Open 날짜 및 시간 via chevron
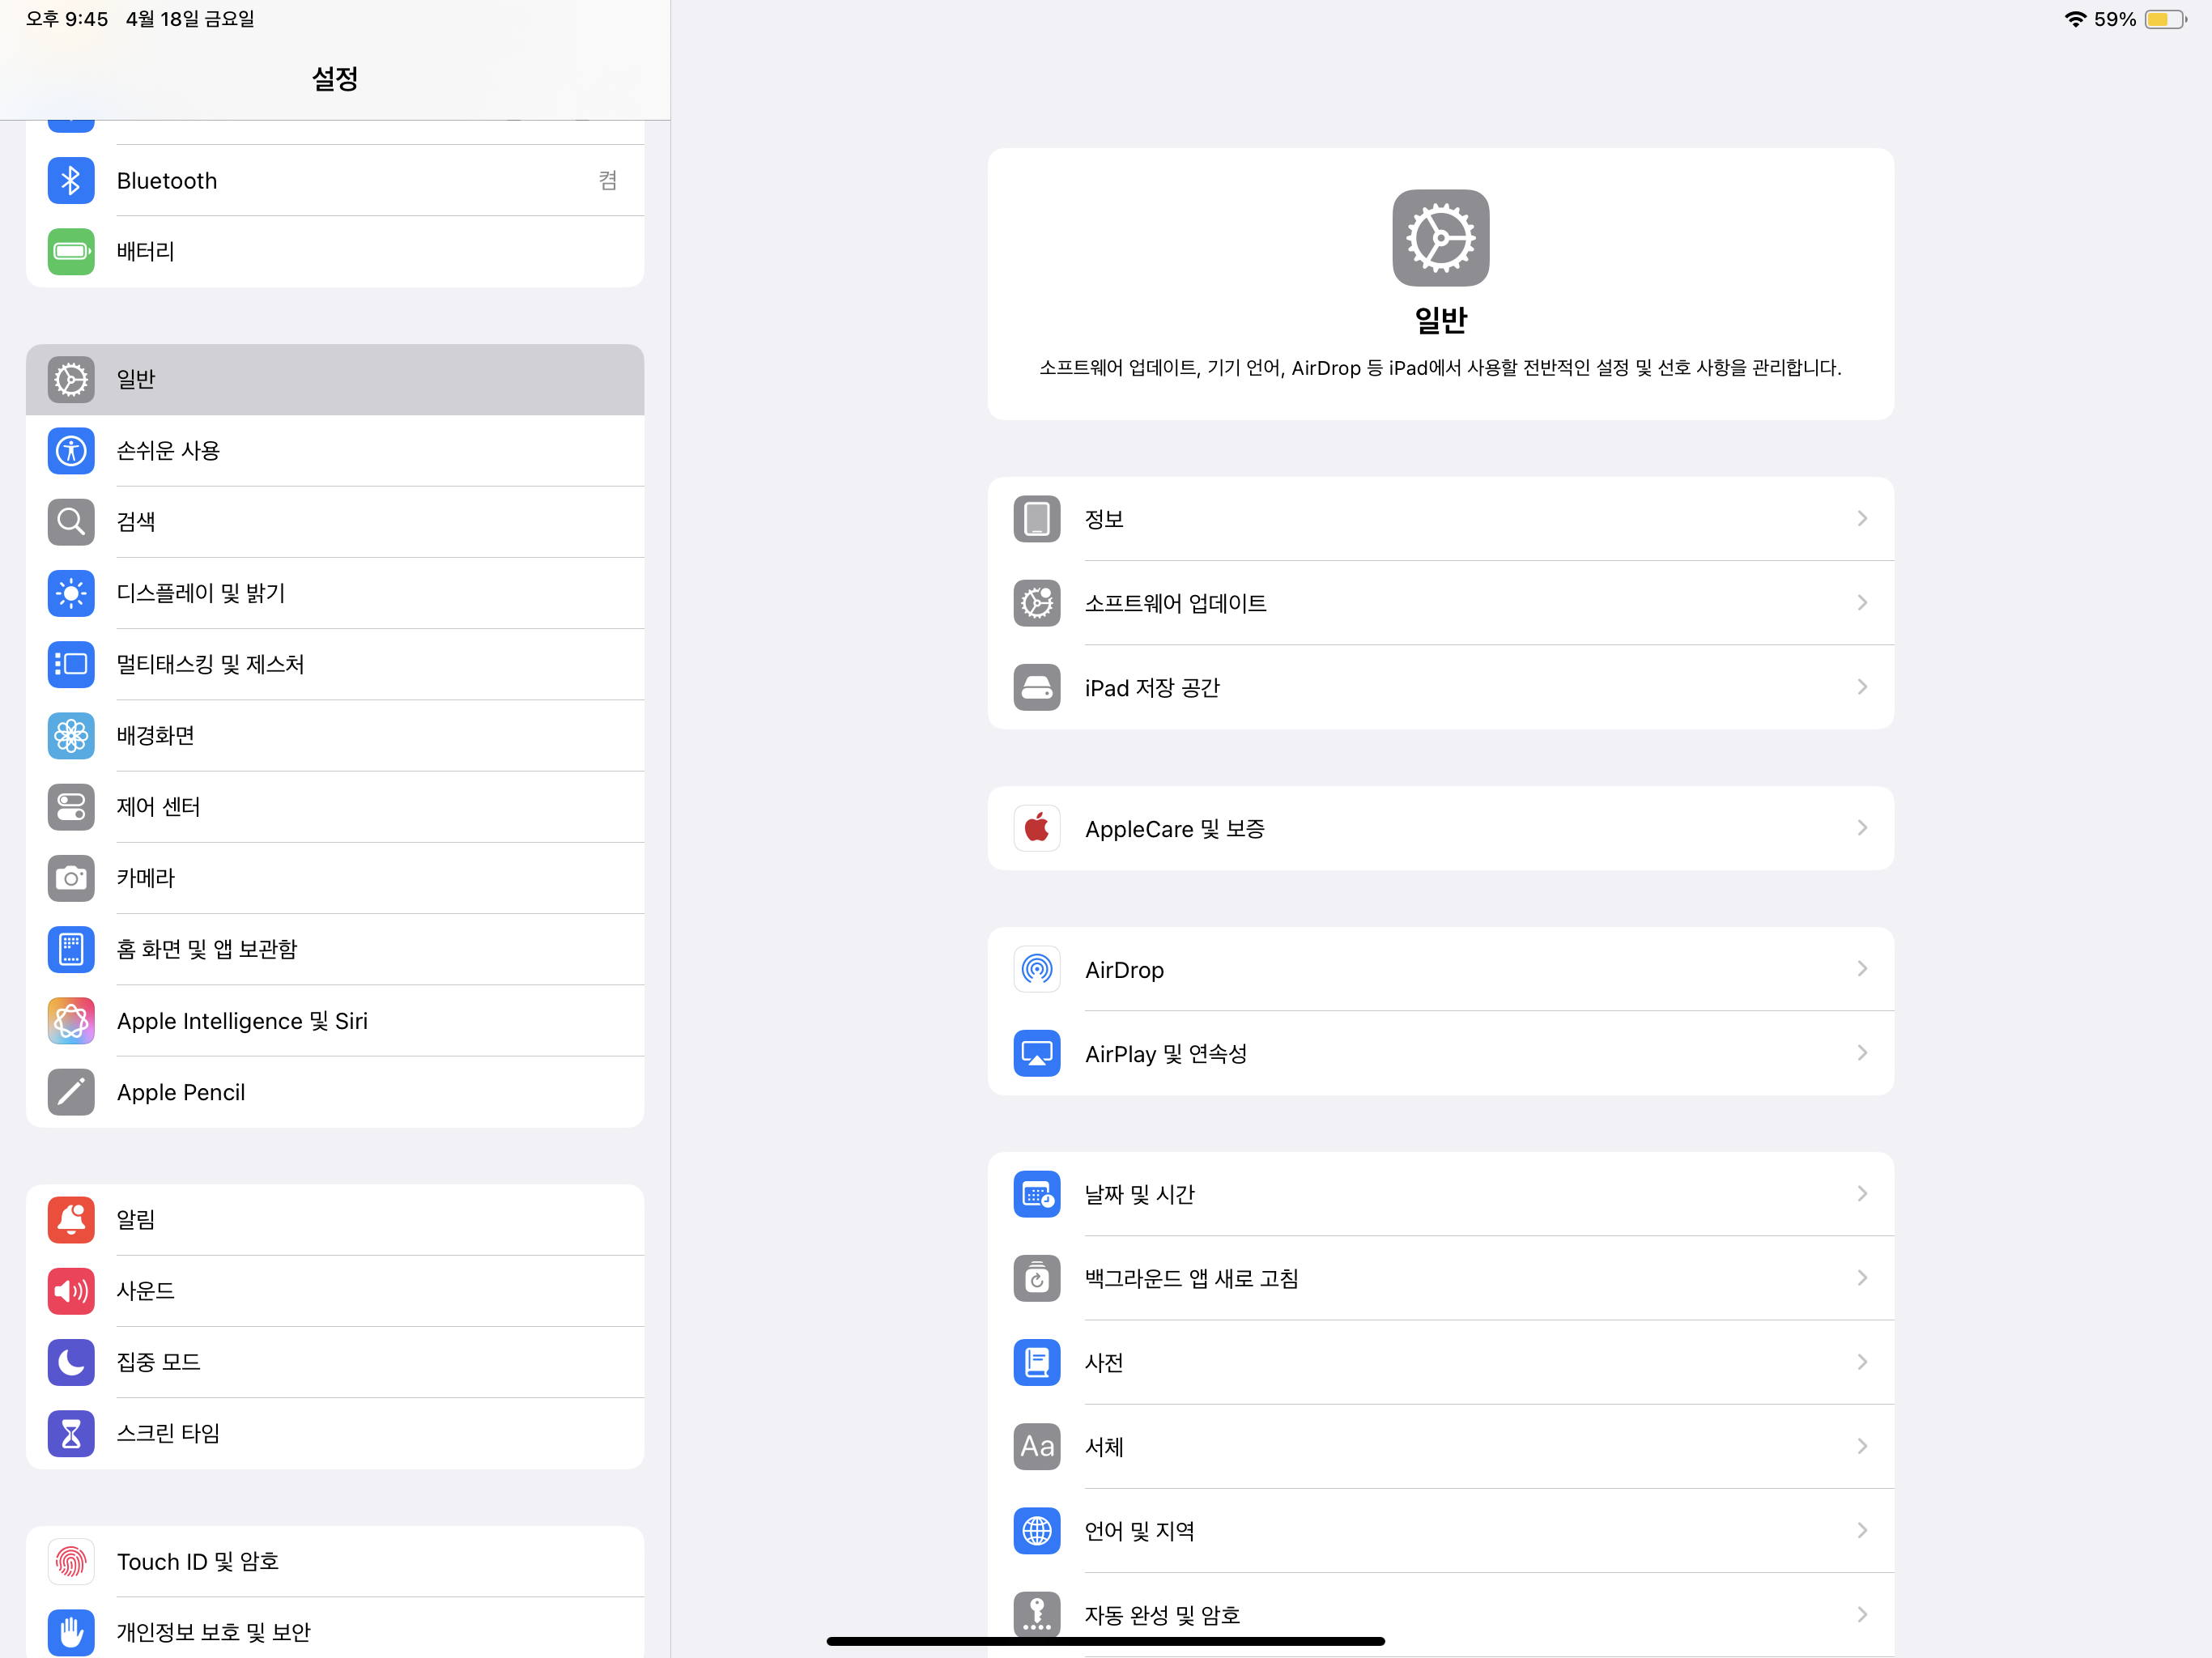This screenshot has height=1658, width=2212. coord(1862,1193)
